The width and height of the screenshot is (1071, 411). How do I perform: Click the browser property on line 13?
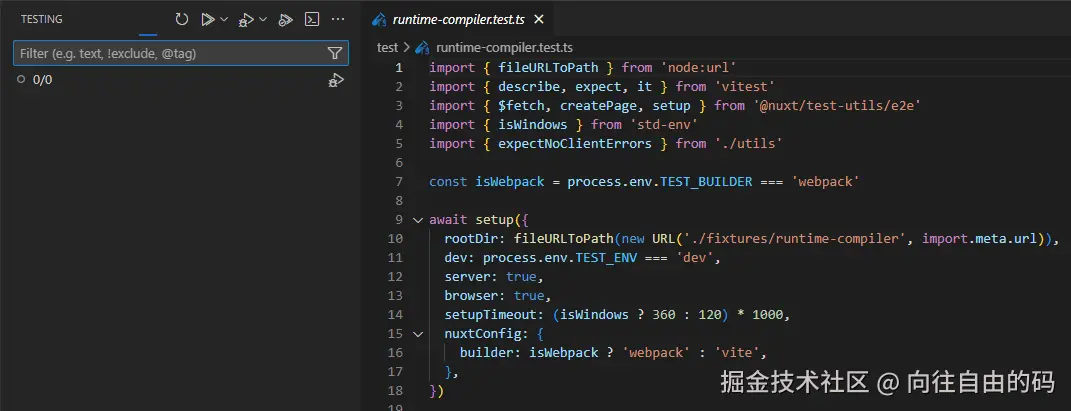472,296
